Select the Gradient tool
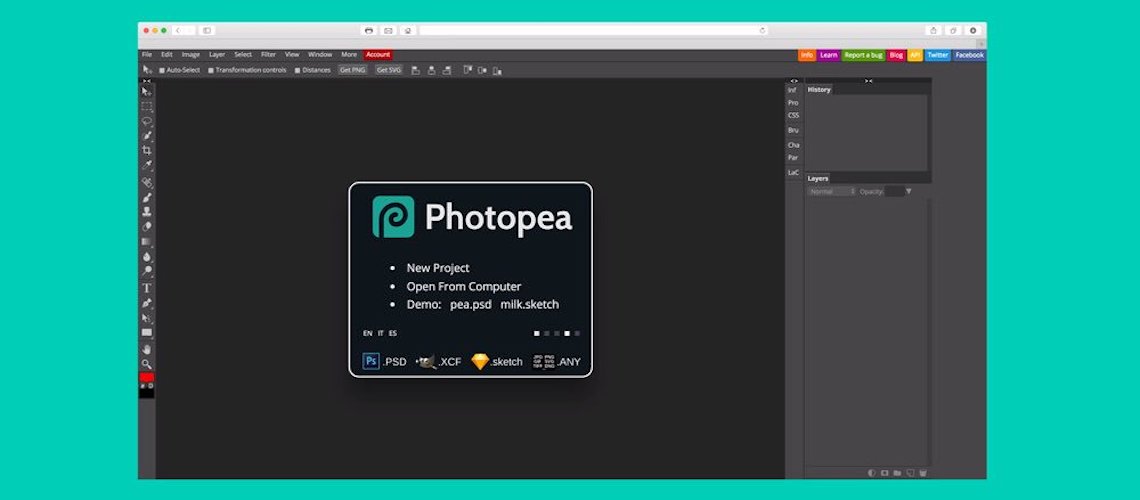This screenshot has height=500, width=1140. pos(147,241)
